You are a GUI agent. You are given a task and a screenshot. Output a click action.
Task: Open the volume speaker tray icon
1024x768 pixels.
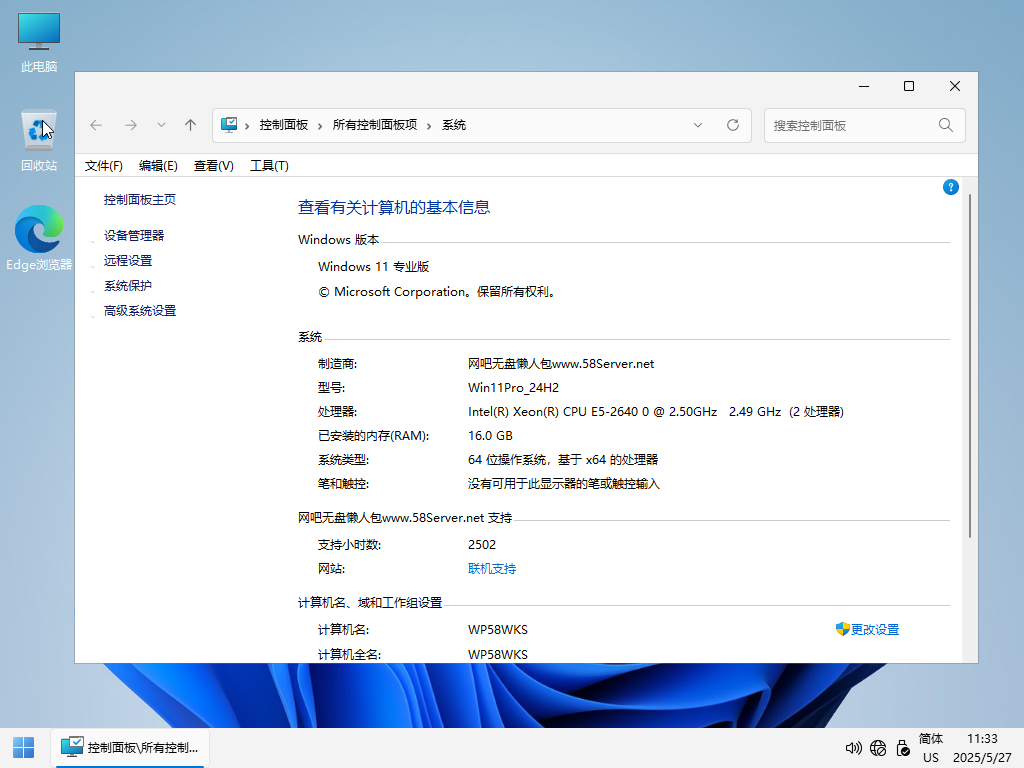point(853,748)
